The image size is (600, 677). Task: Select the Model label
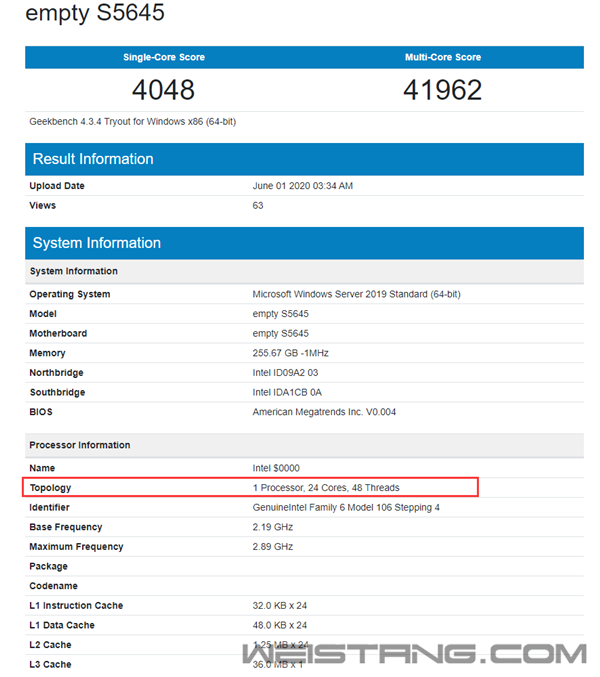(x=43, y=314)
